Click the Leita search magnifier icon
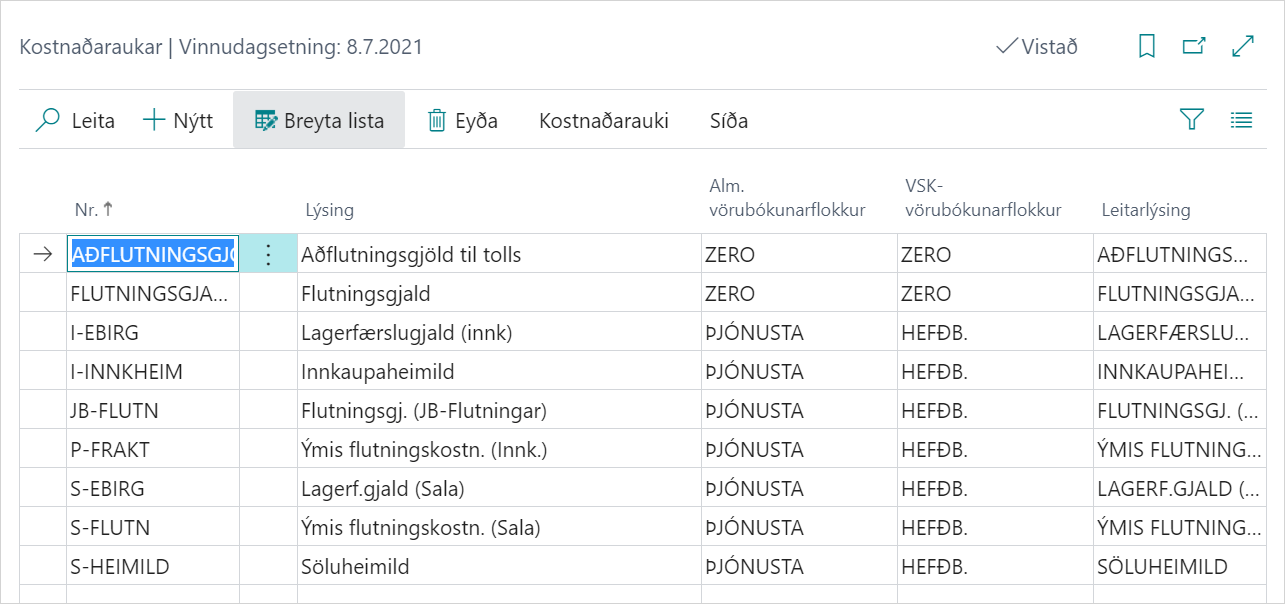This screenshot has width=1285, height=604. click(x=48, y=121)
